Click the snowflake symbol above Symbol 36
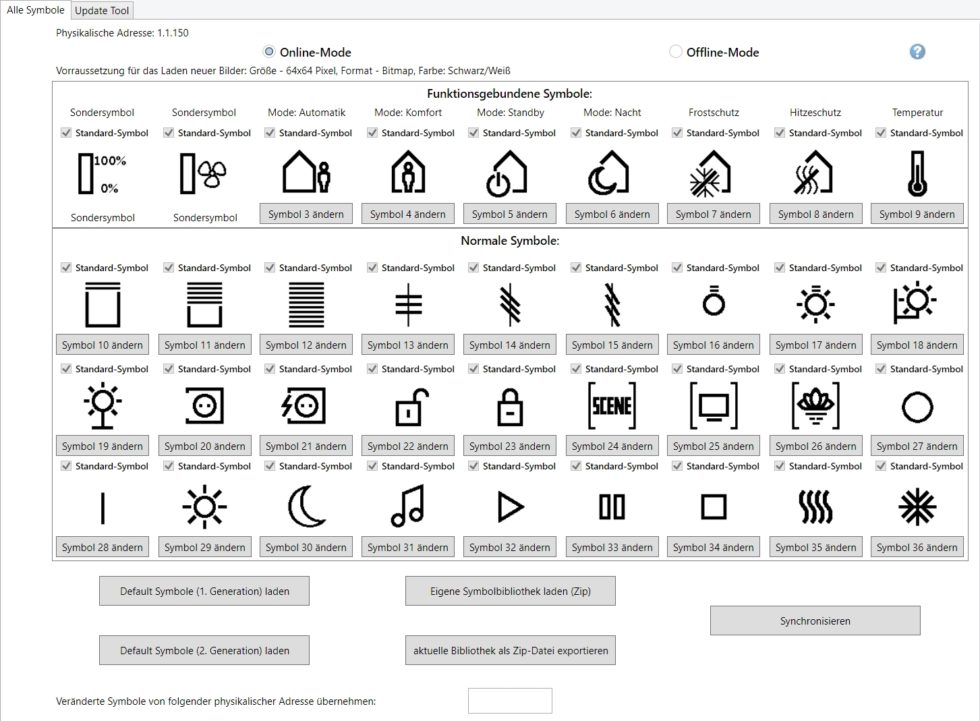The height and width of the screenshot is (721, 980). click(917, 508)
